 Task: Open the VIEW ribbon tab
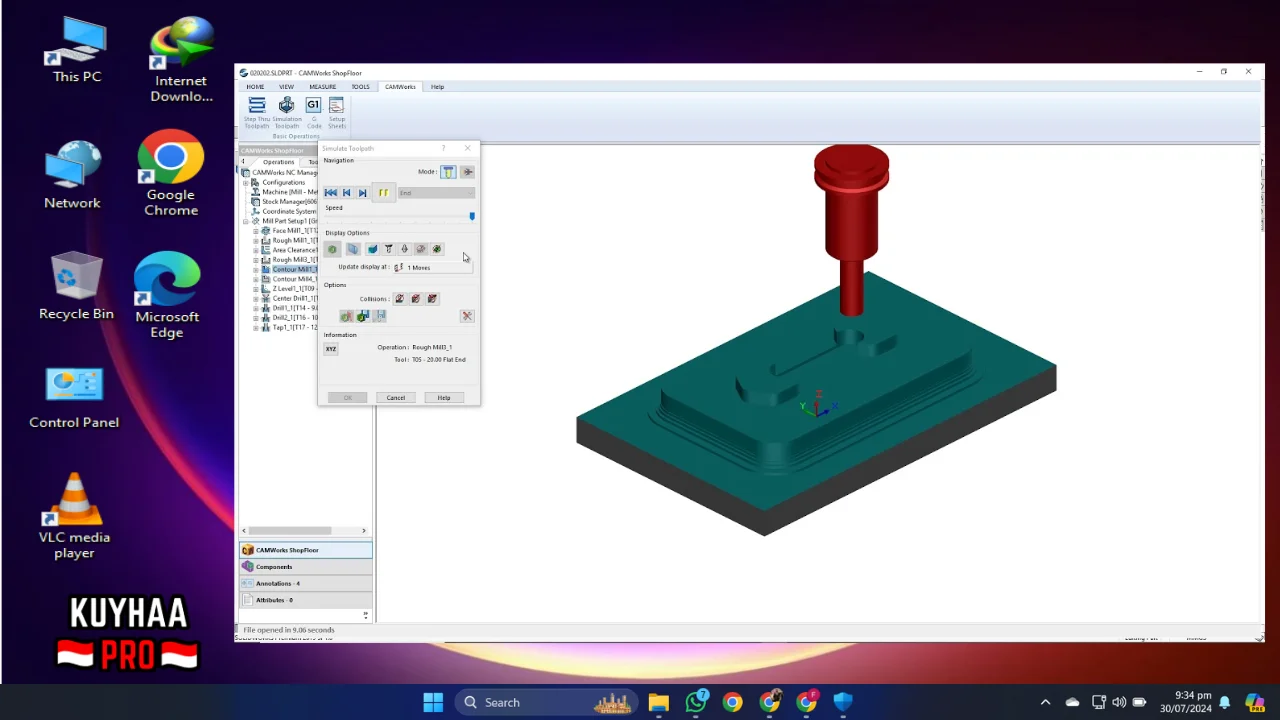(x=286, y=87)
